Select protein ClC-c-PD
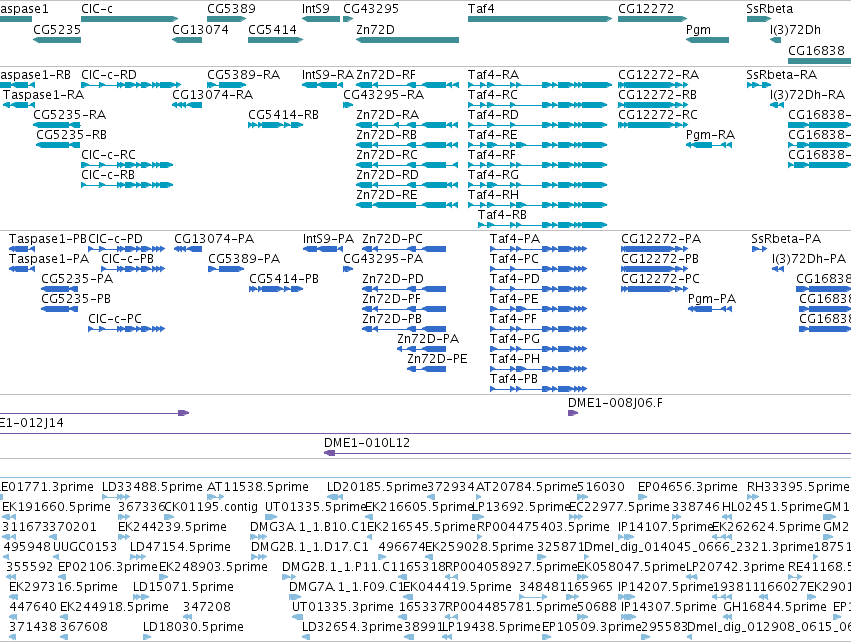The width and height of the screenshot is (851, 642). pyautogui.click(x=126, y=249)
